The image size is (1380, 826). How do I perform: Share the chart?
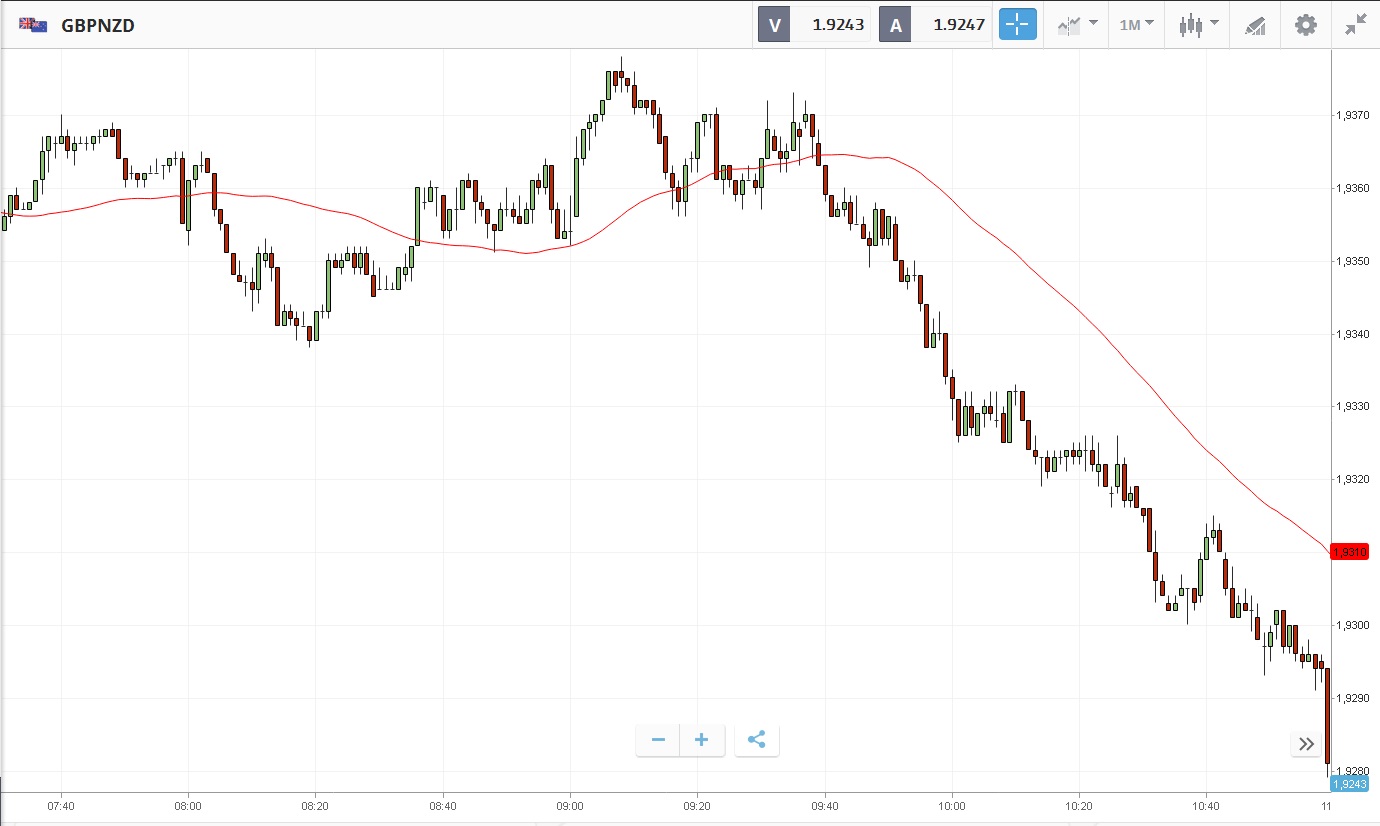757,740
